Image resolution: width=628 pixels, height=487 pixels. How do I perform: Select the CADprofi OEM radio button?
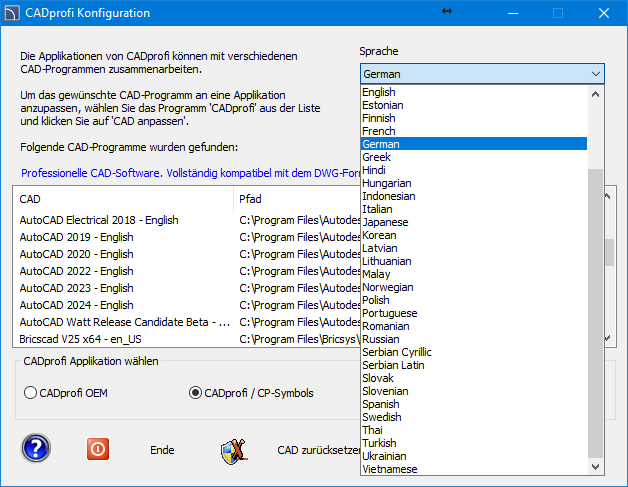[x=30, y=393]
